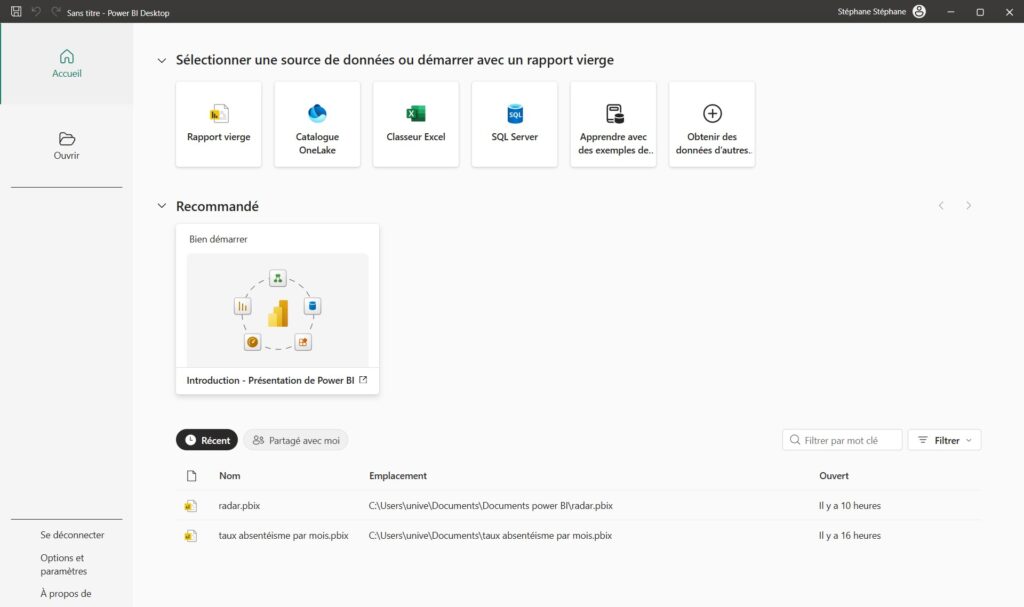Click Obtenir des données d'autres sources
This screenshot has height=607, width=1024.
tap(712, 124)
